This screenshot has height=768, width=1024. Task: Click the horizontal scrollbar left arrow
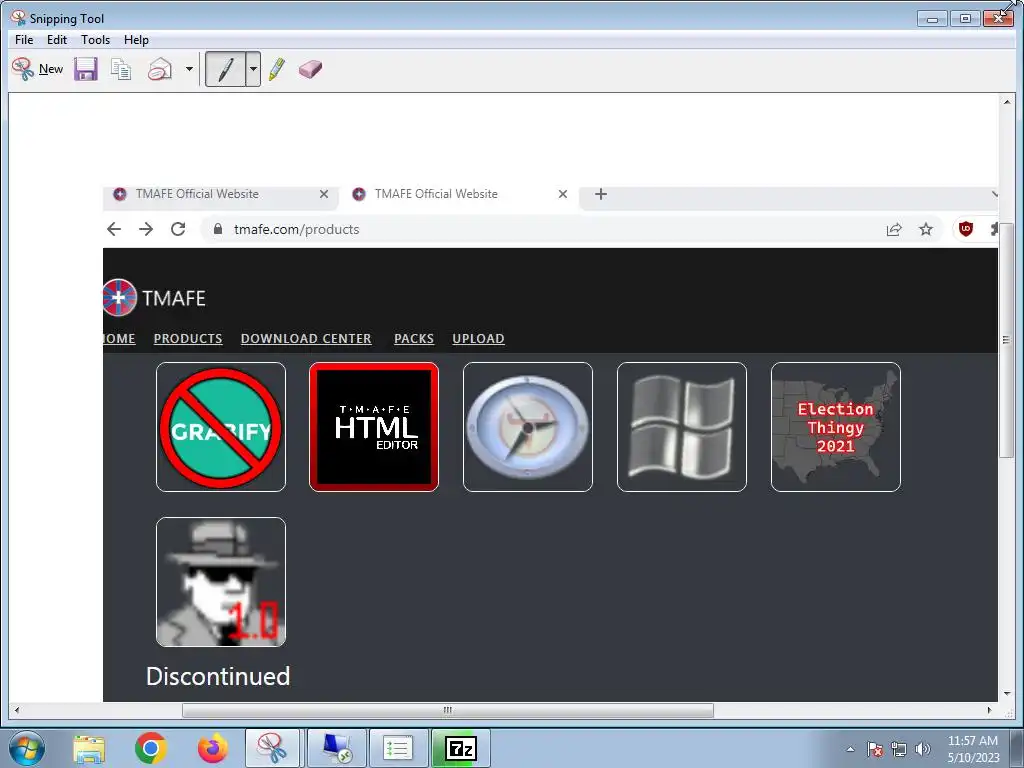pyautogui.click(x=16, y=710)
